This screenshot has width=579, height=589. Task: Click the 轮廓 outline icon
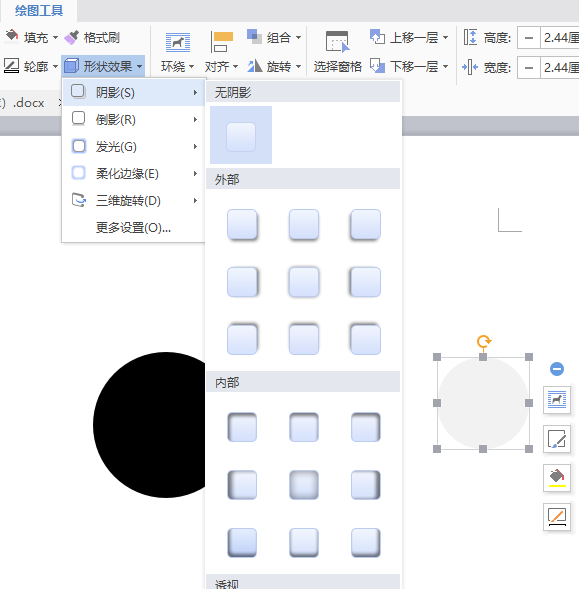pos(12,66)
